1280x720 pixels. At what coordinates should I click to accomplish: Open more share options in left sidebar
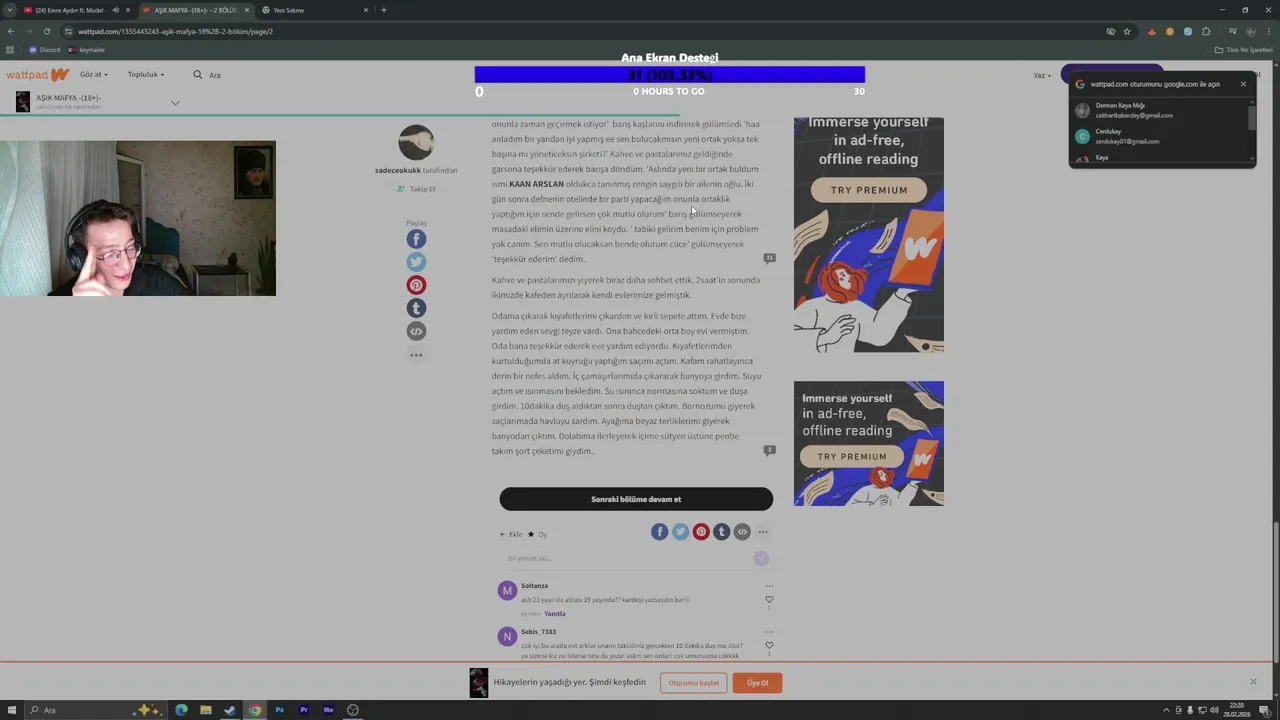416,355
